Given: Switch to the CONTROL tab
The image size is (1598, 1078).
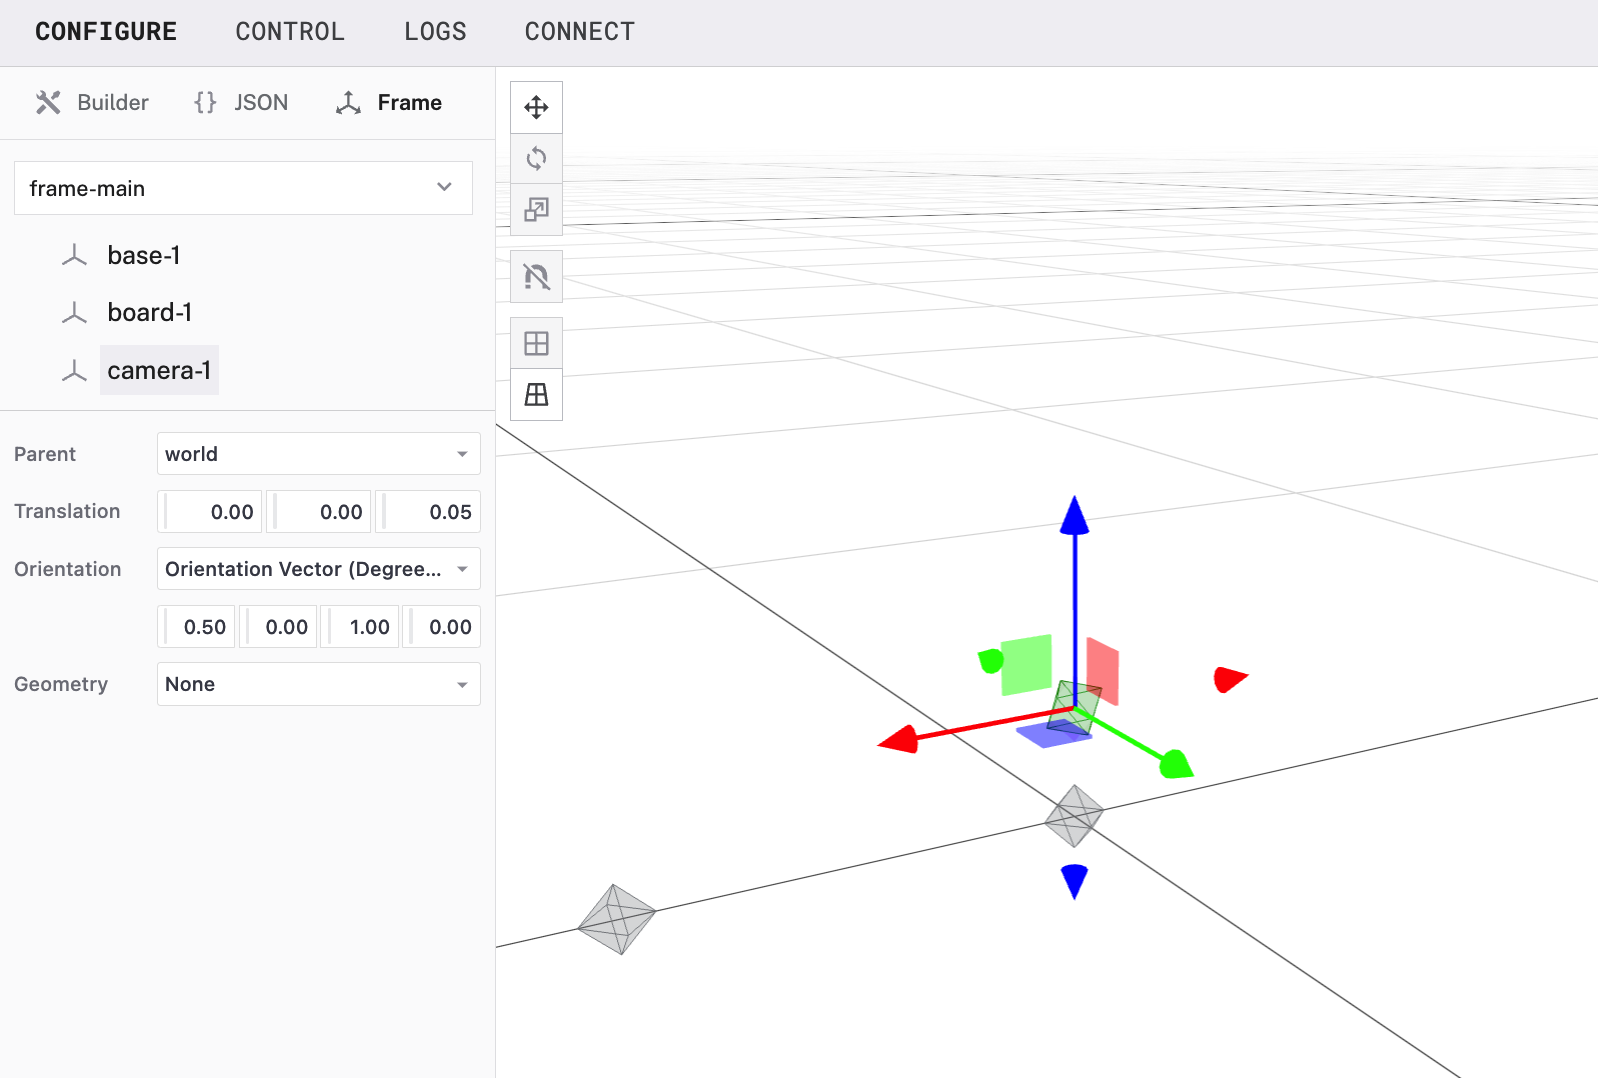Looking at the screenshot, I should click(x=290, y=32).
